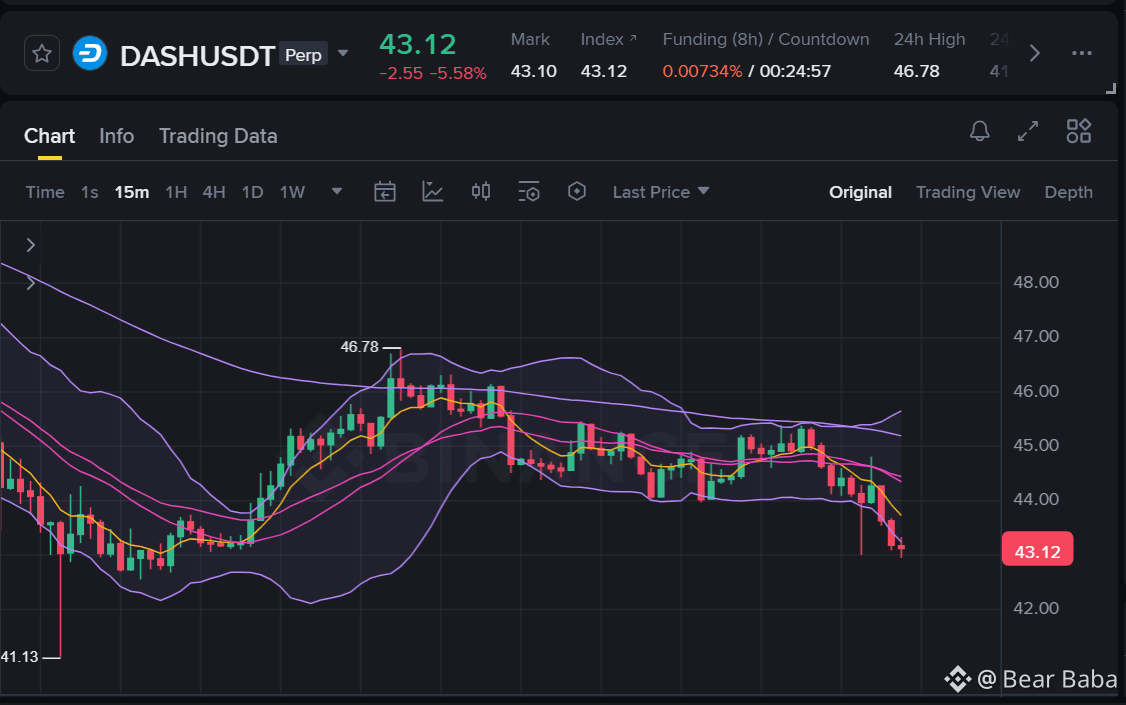
Task: Select the 1W interval
Action: (x=292, y=192)
